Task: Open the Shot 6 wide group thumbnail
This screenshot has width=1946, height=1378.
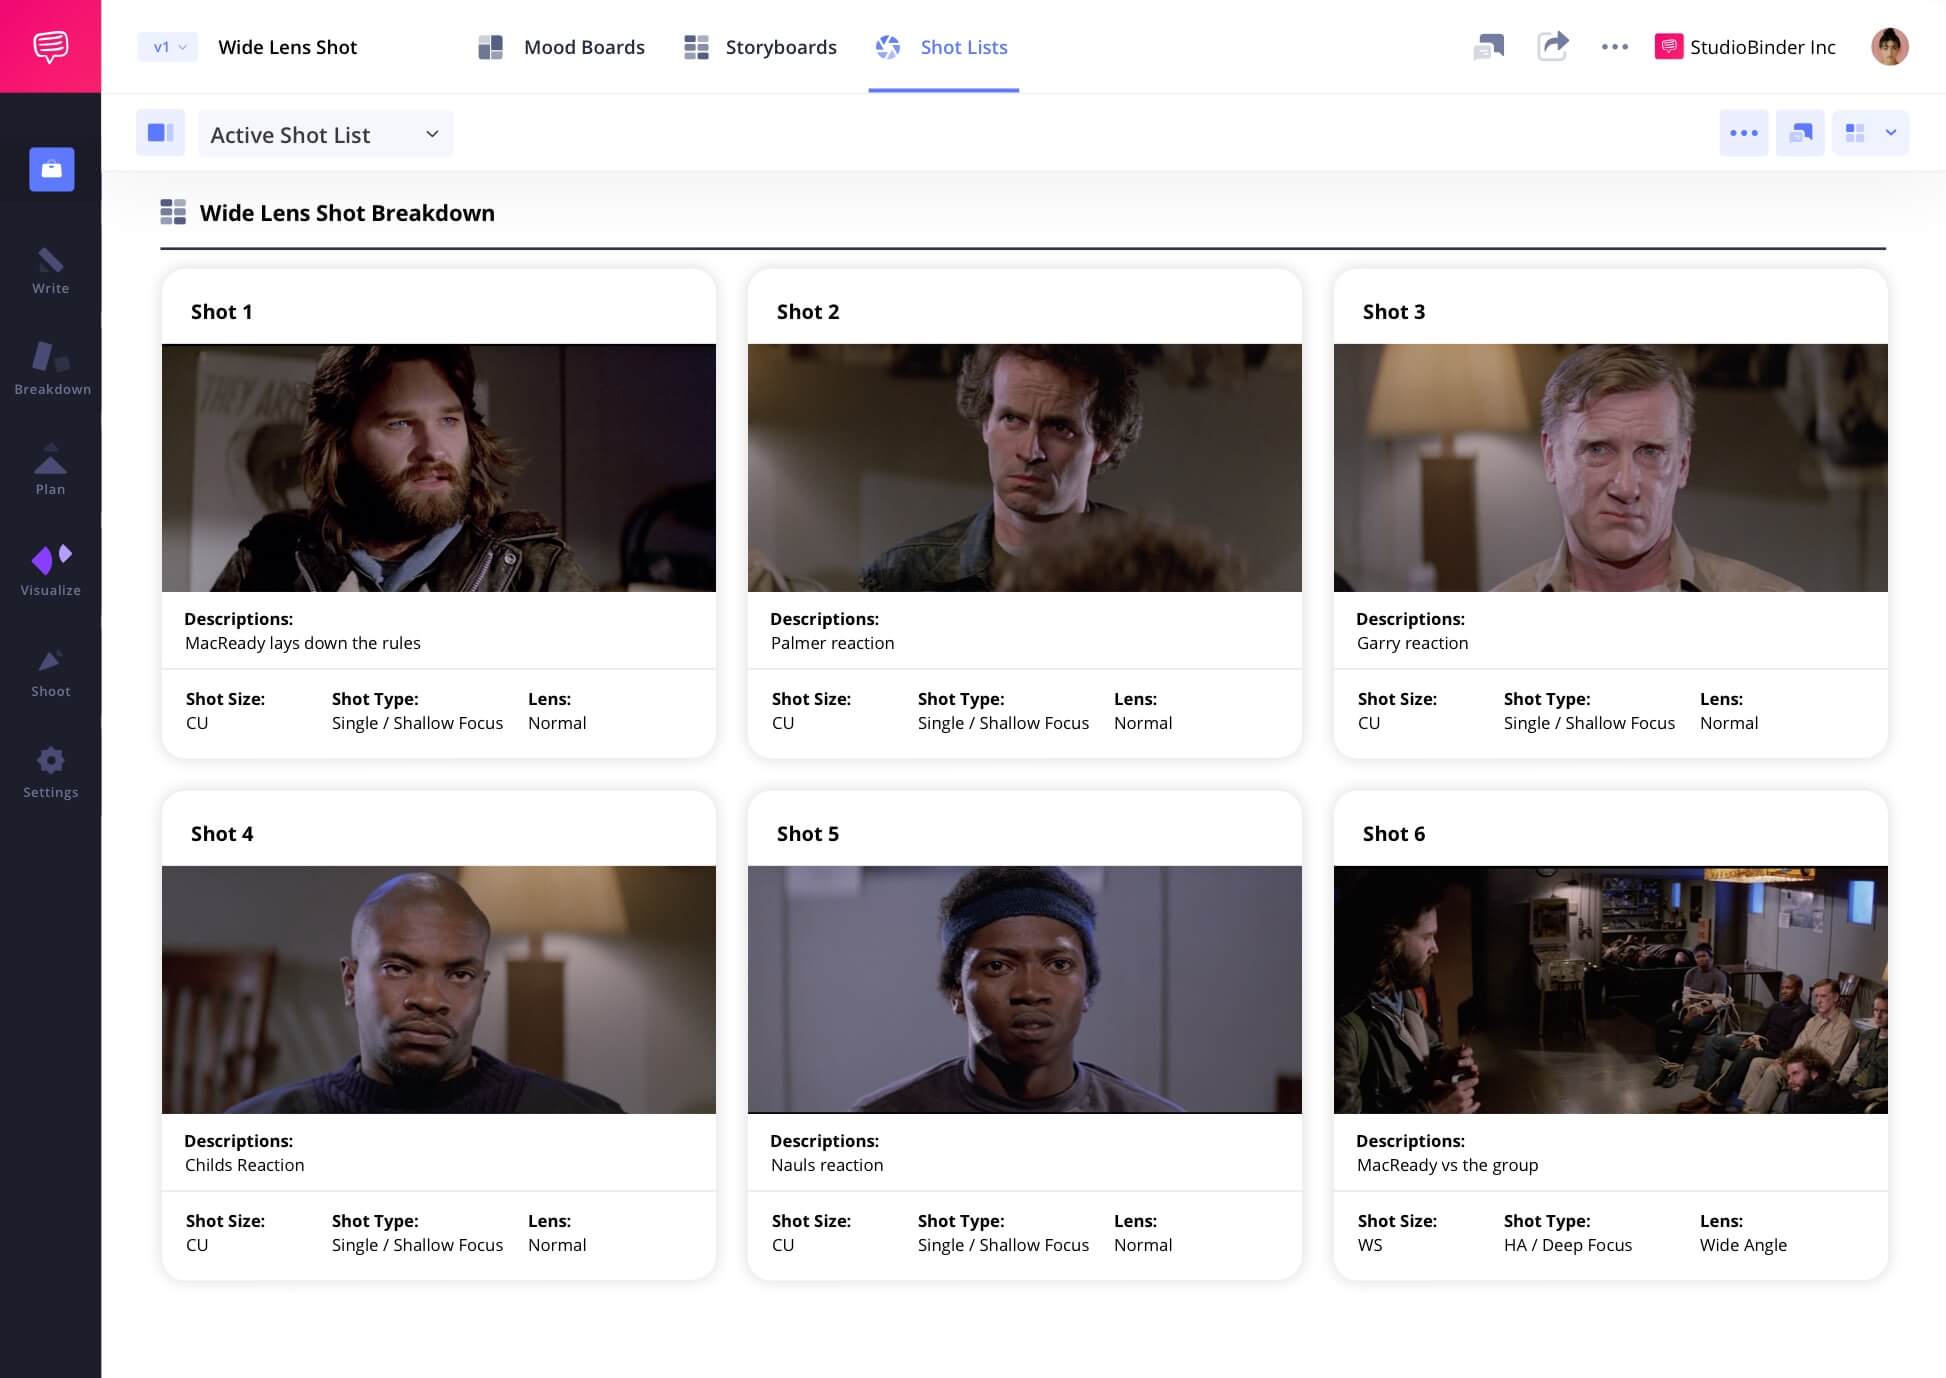Action: click(1610, 989)
